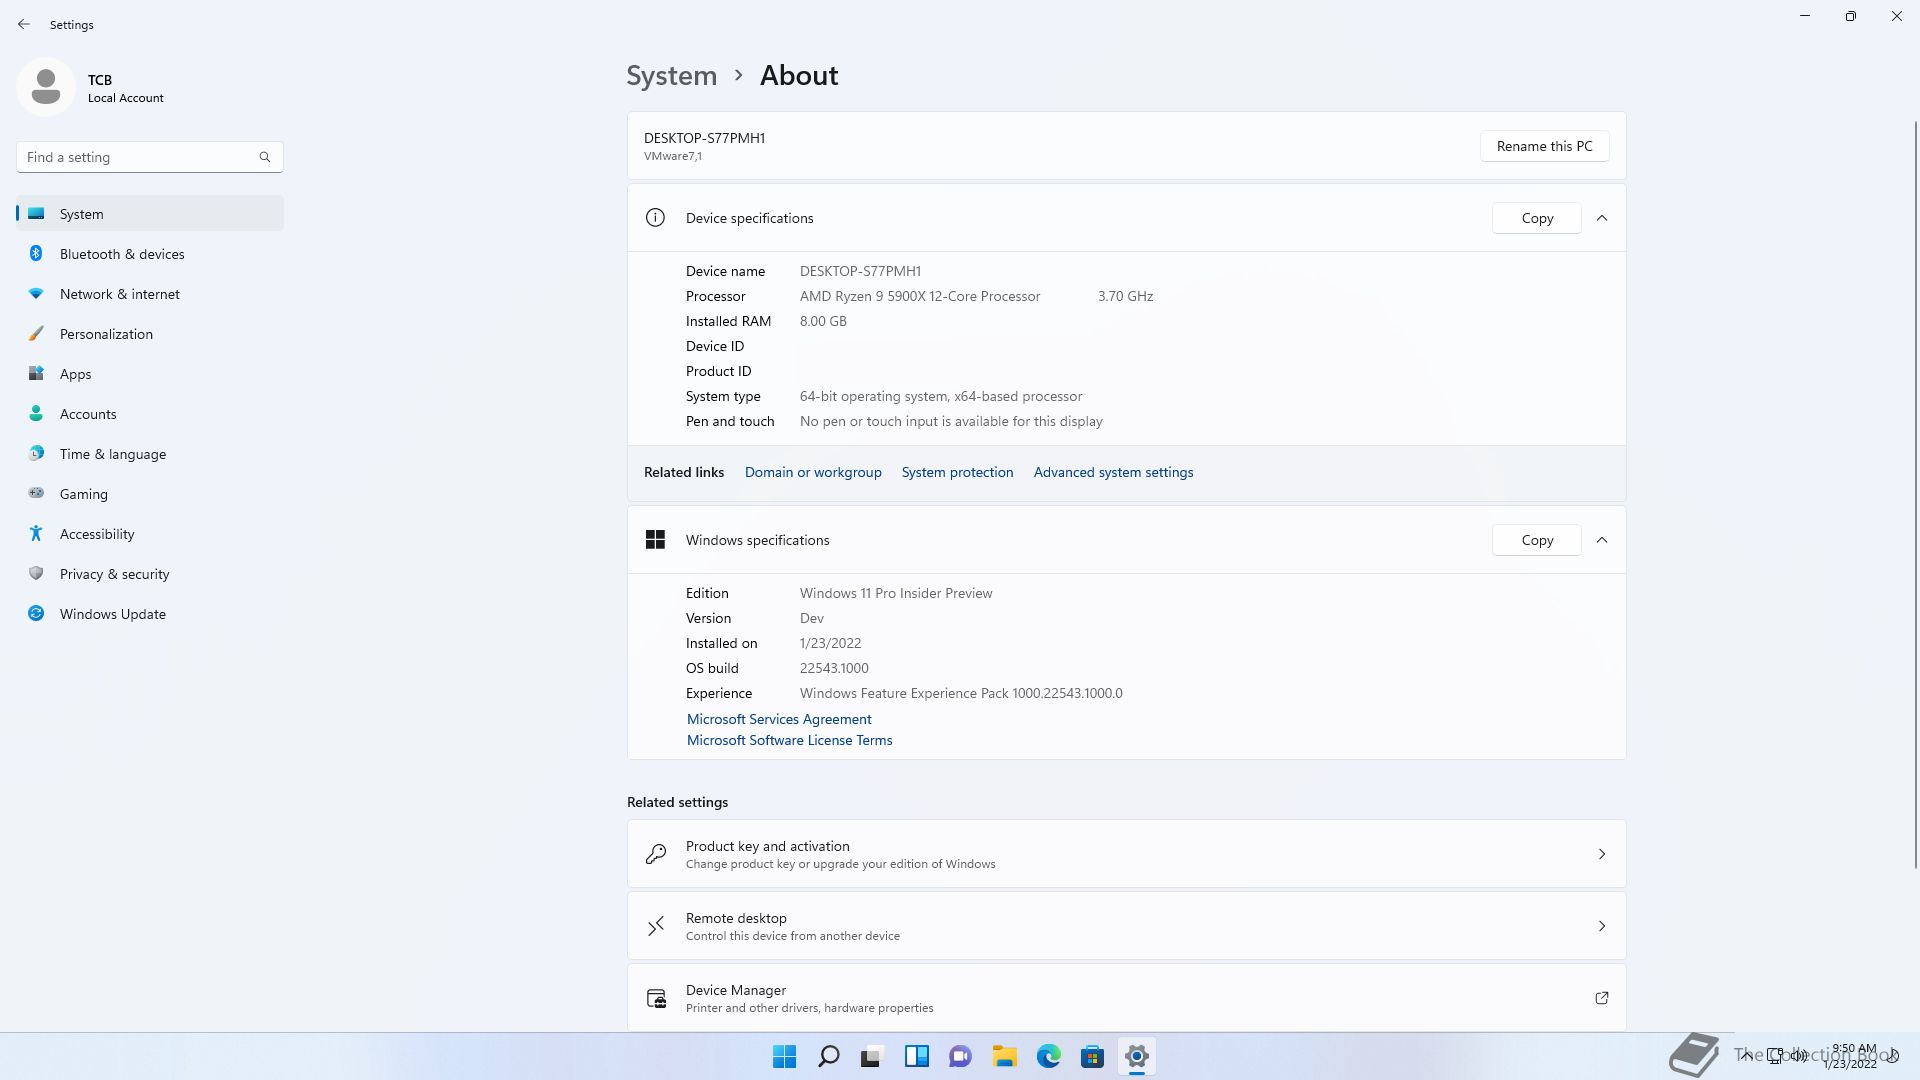Open Bluetooth & devices settings

point(150,254)
